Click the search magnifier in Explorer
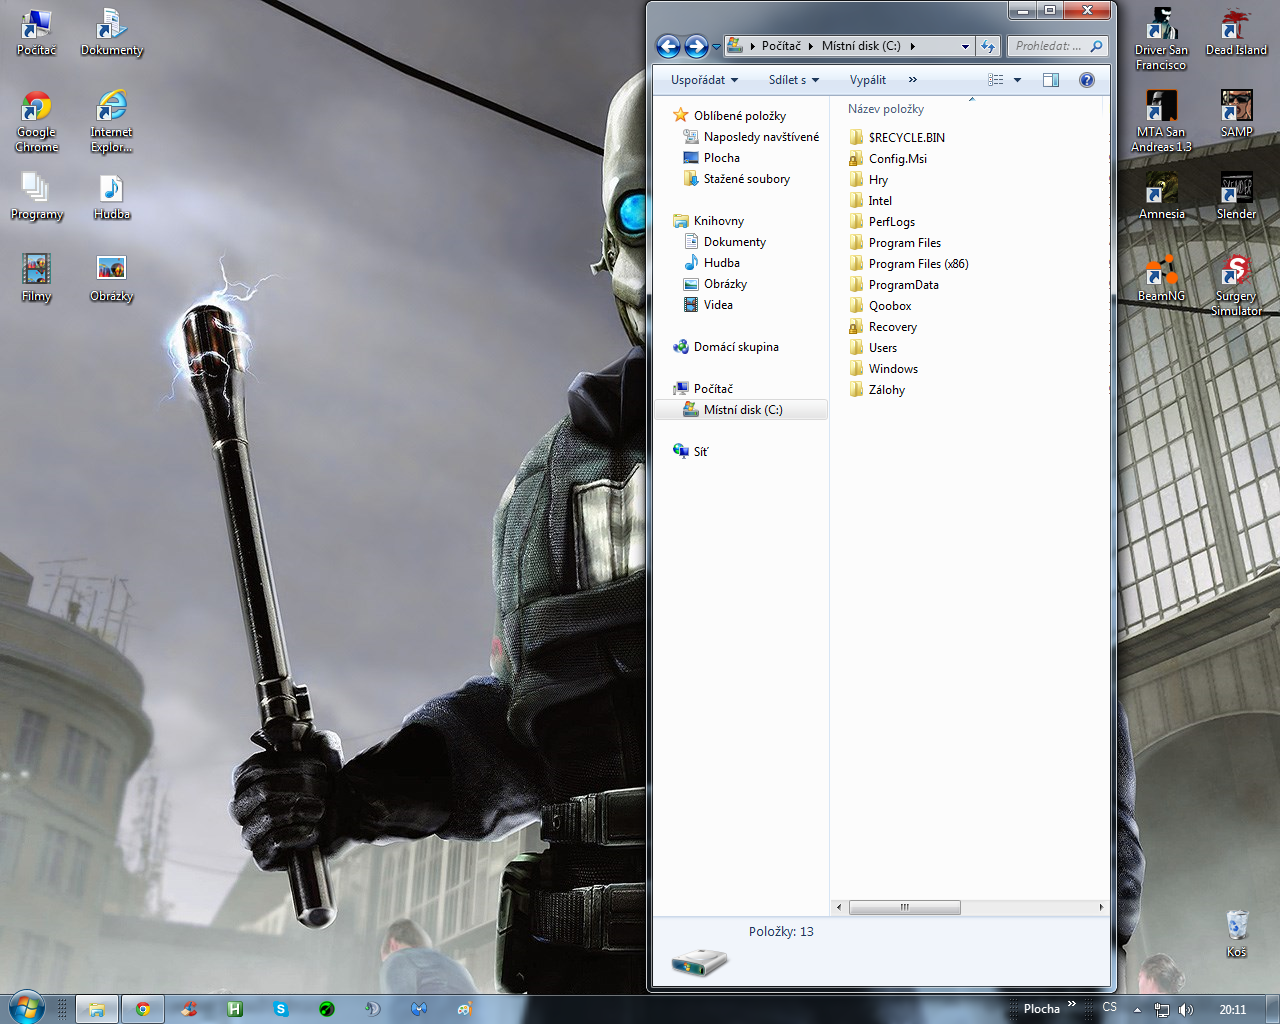This screenshot has height=1024, width=1280. pos(1097,46)
